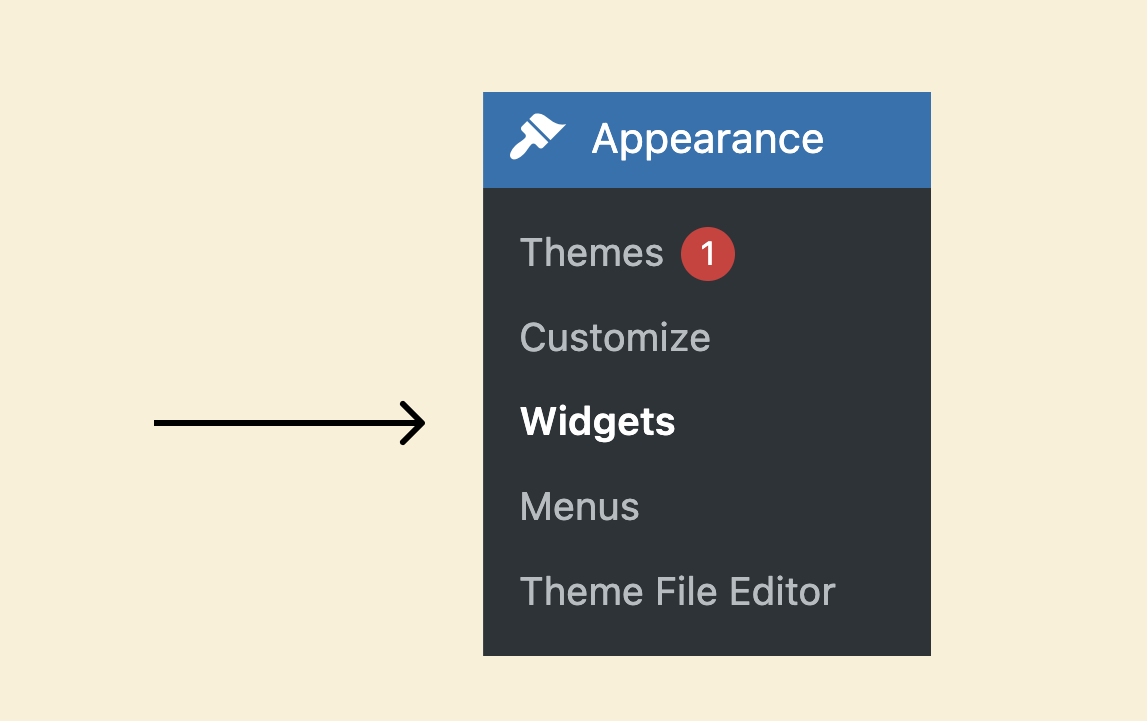Click the horizontal shaft of the black arrow

click(x=278, y=423)
